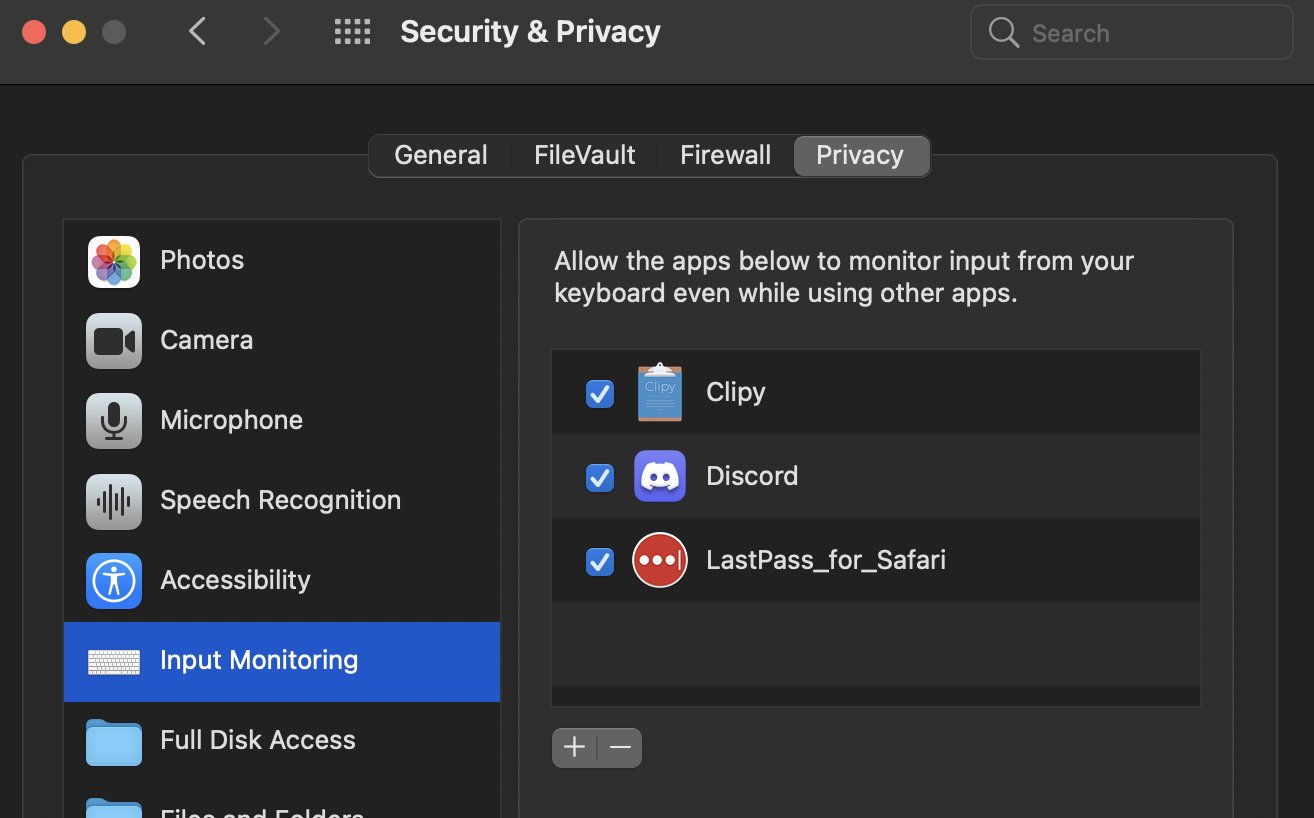Click the Full Disk Access folder icon
1314x818 pixels.
114,741
